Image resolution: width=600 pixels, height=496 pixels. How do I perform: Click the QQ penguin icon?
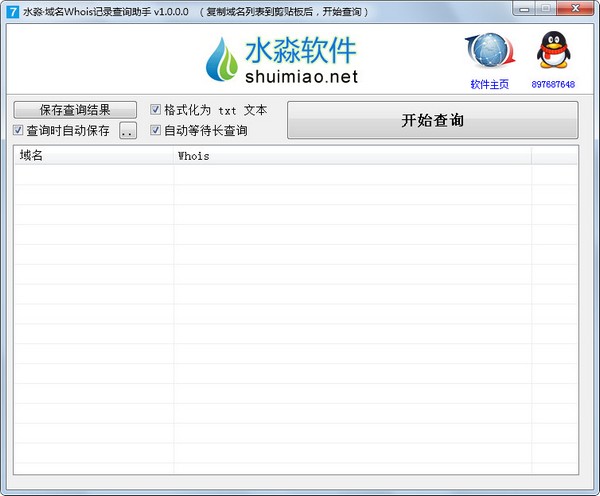click(x=552, y=51)
